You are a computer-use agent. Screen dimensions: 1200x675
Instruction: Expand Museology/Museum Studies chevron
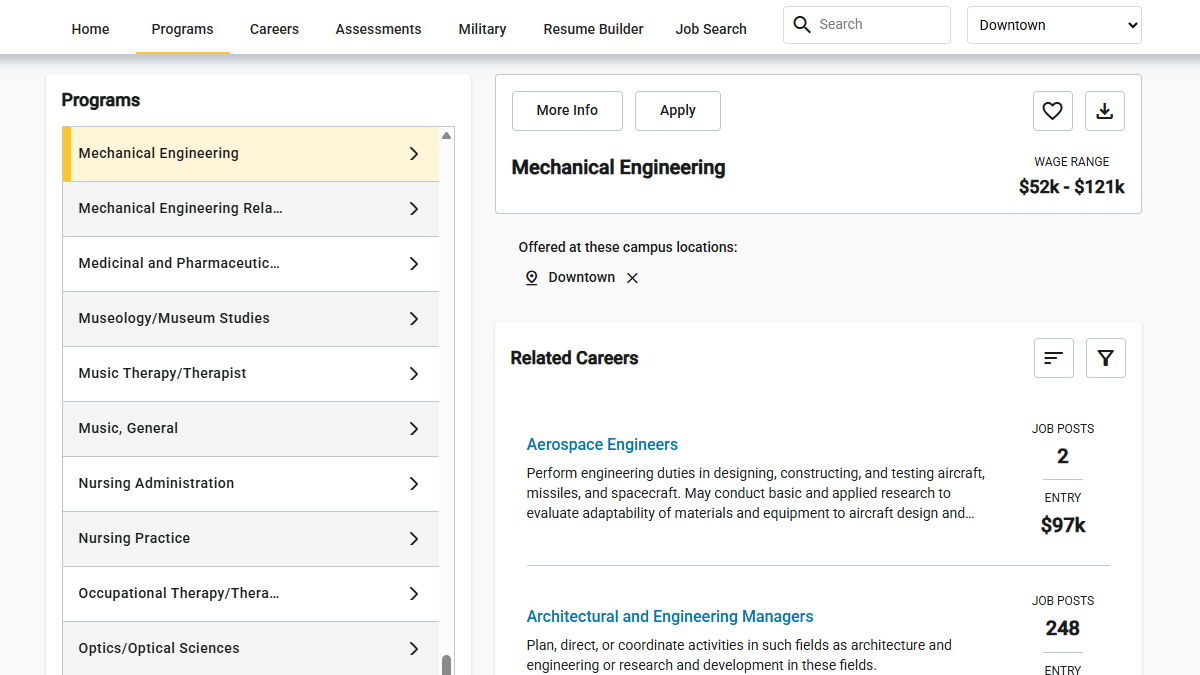pos(414,319)
